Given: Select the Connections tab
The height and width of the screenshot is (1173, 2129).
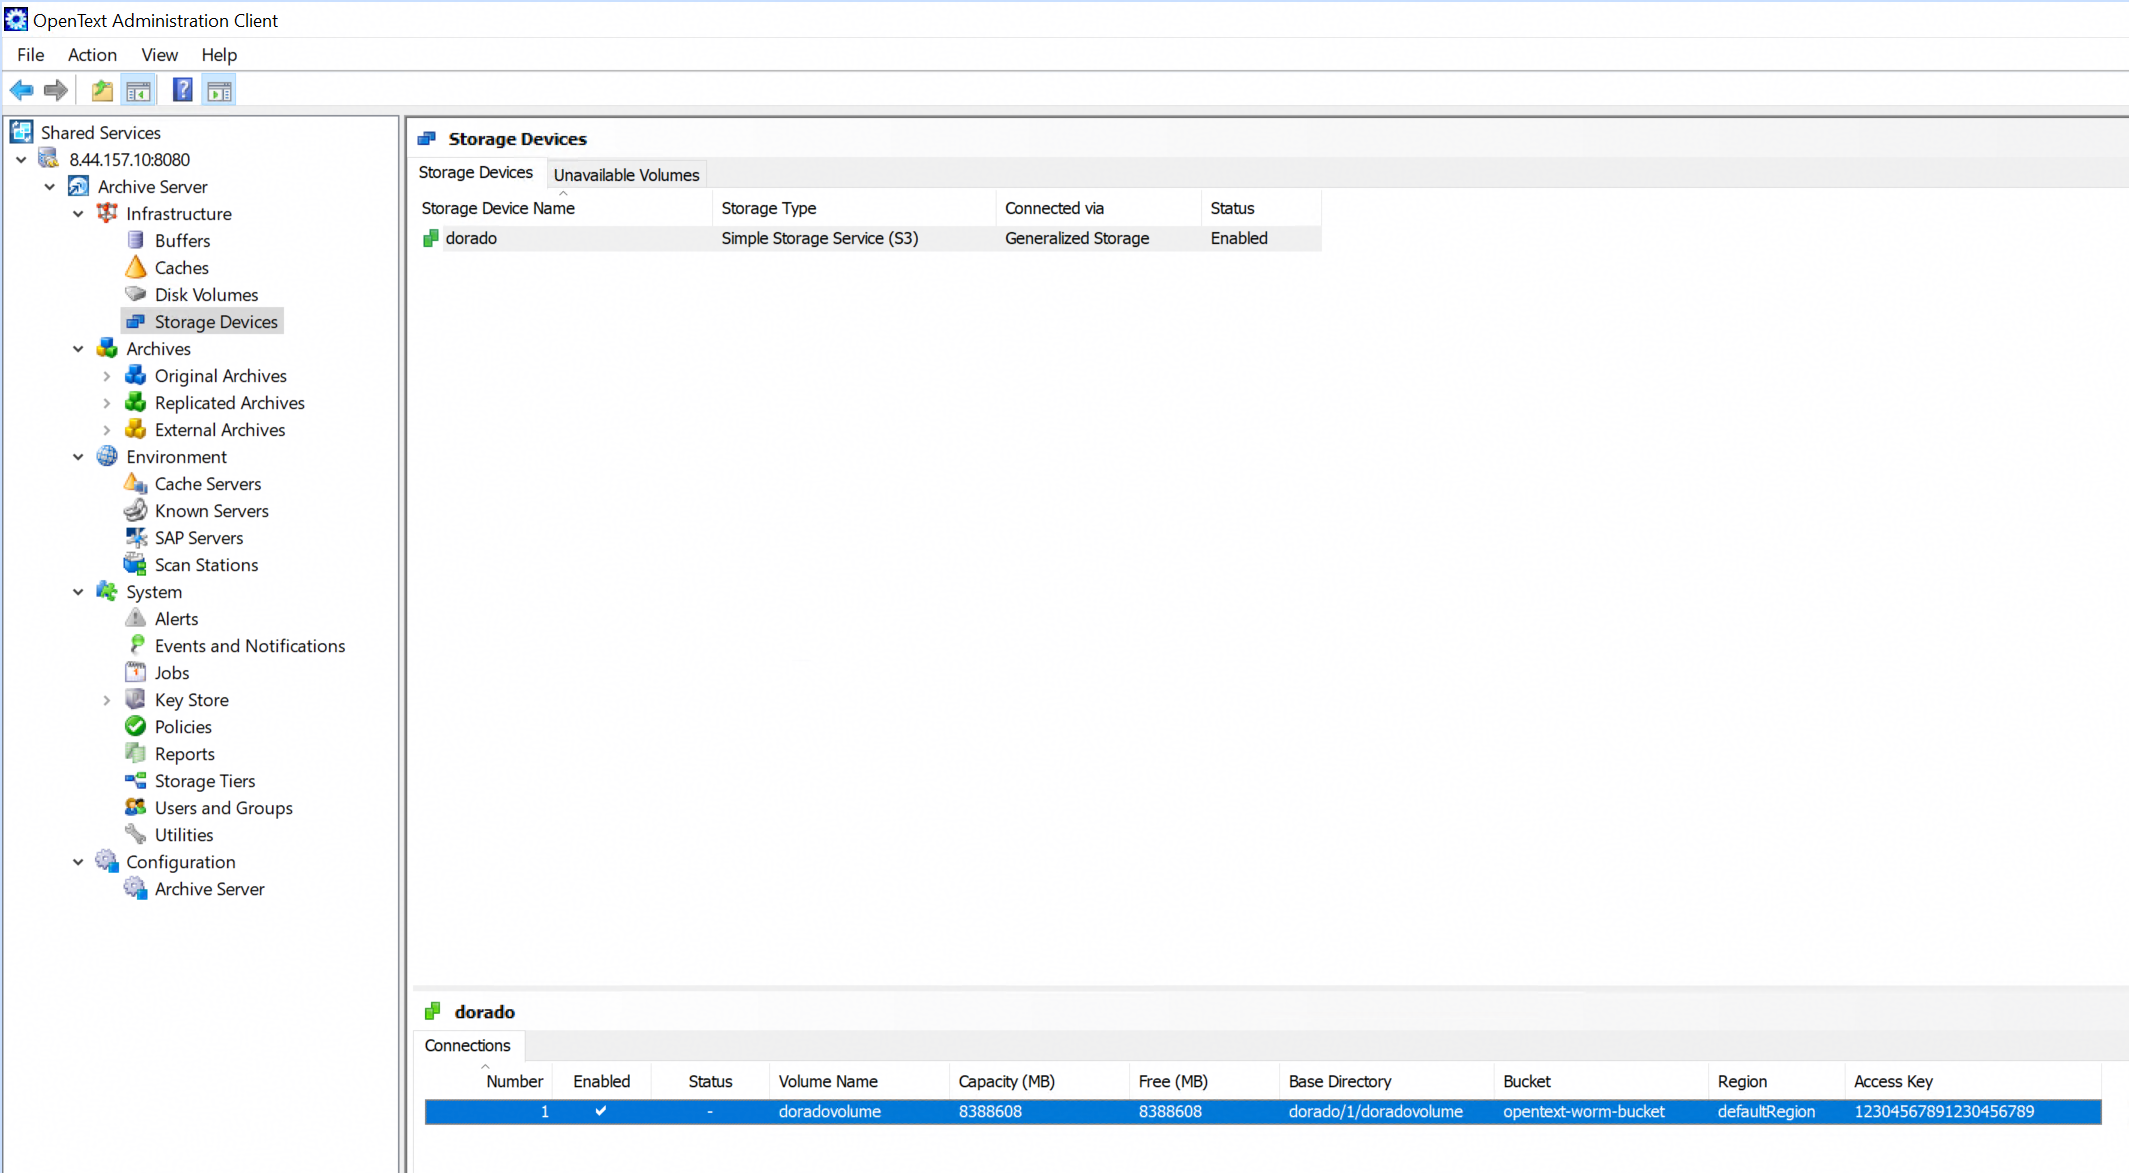Looking at the screenshot, I should (x=468, y=1045).
